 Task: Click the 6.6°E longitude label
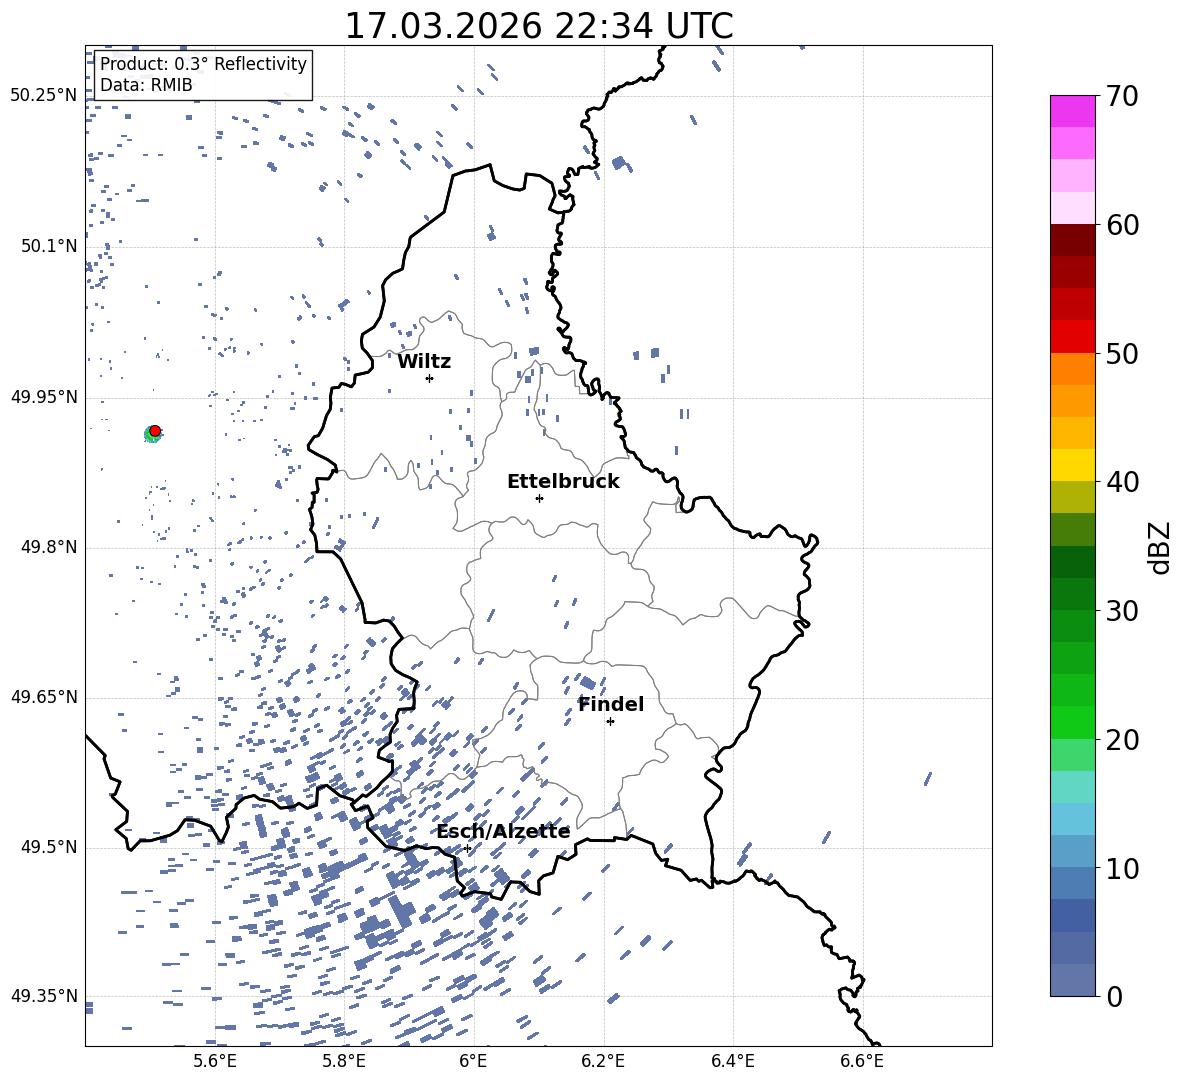tap(862, 1061)
